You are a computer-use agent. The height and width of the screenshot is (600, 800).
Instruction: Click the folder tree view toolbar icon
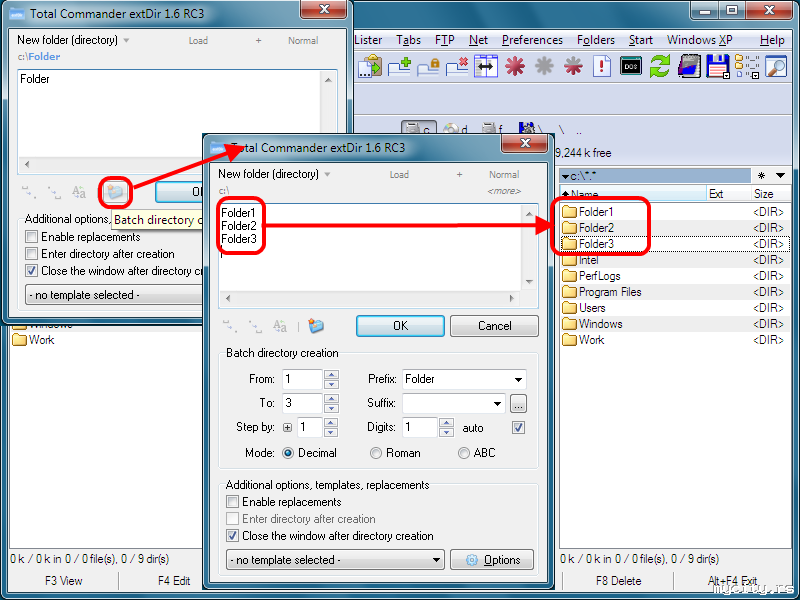(747, 66)
